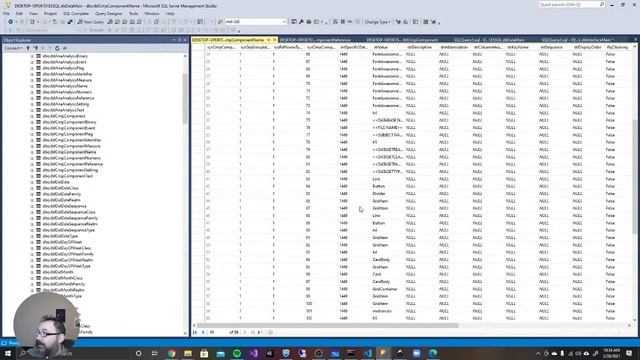The image size is (640, 360).
Task: Open the View menu
Action: [x=33, y=13]
